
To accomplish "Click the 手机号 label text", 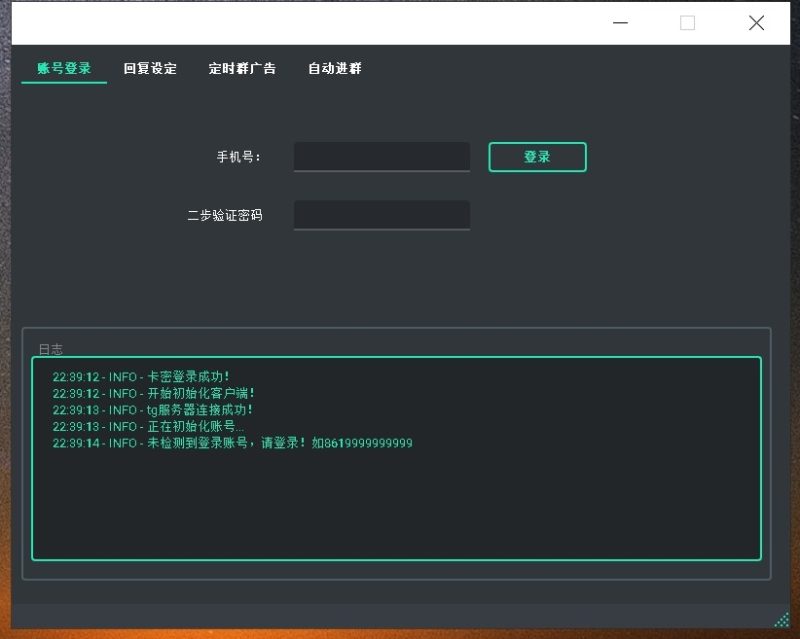I will [x=237, y=156].
